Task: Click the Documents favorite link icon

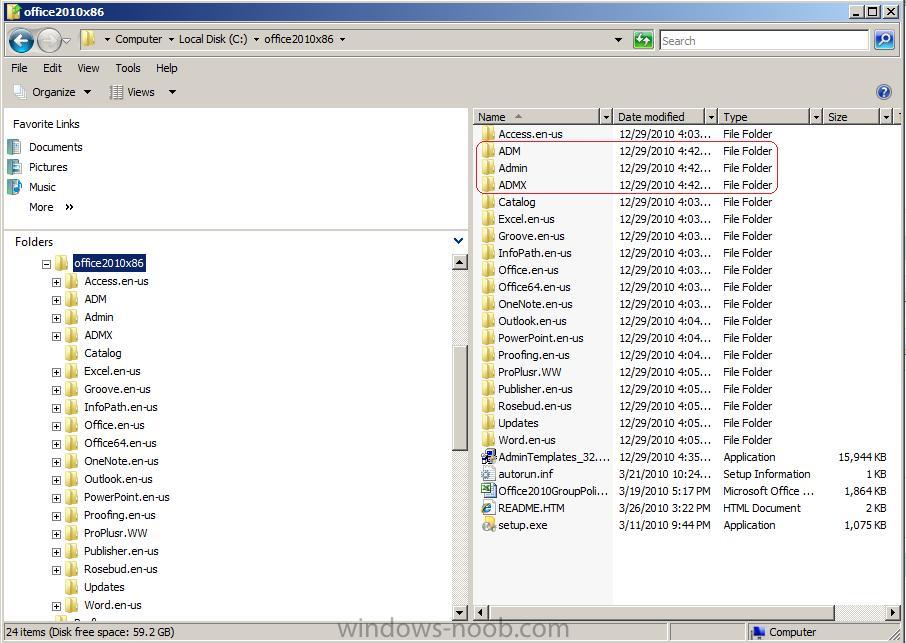Action: coord(14,147)
